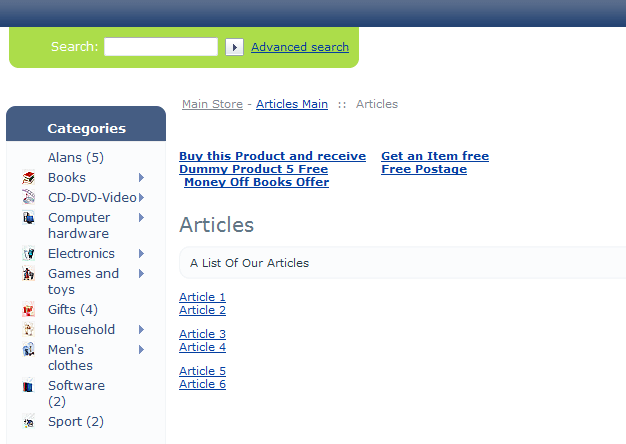Click the CD-DVD-Video category icon

click(x=28, y=198)
